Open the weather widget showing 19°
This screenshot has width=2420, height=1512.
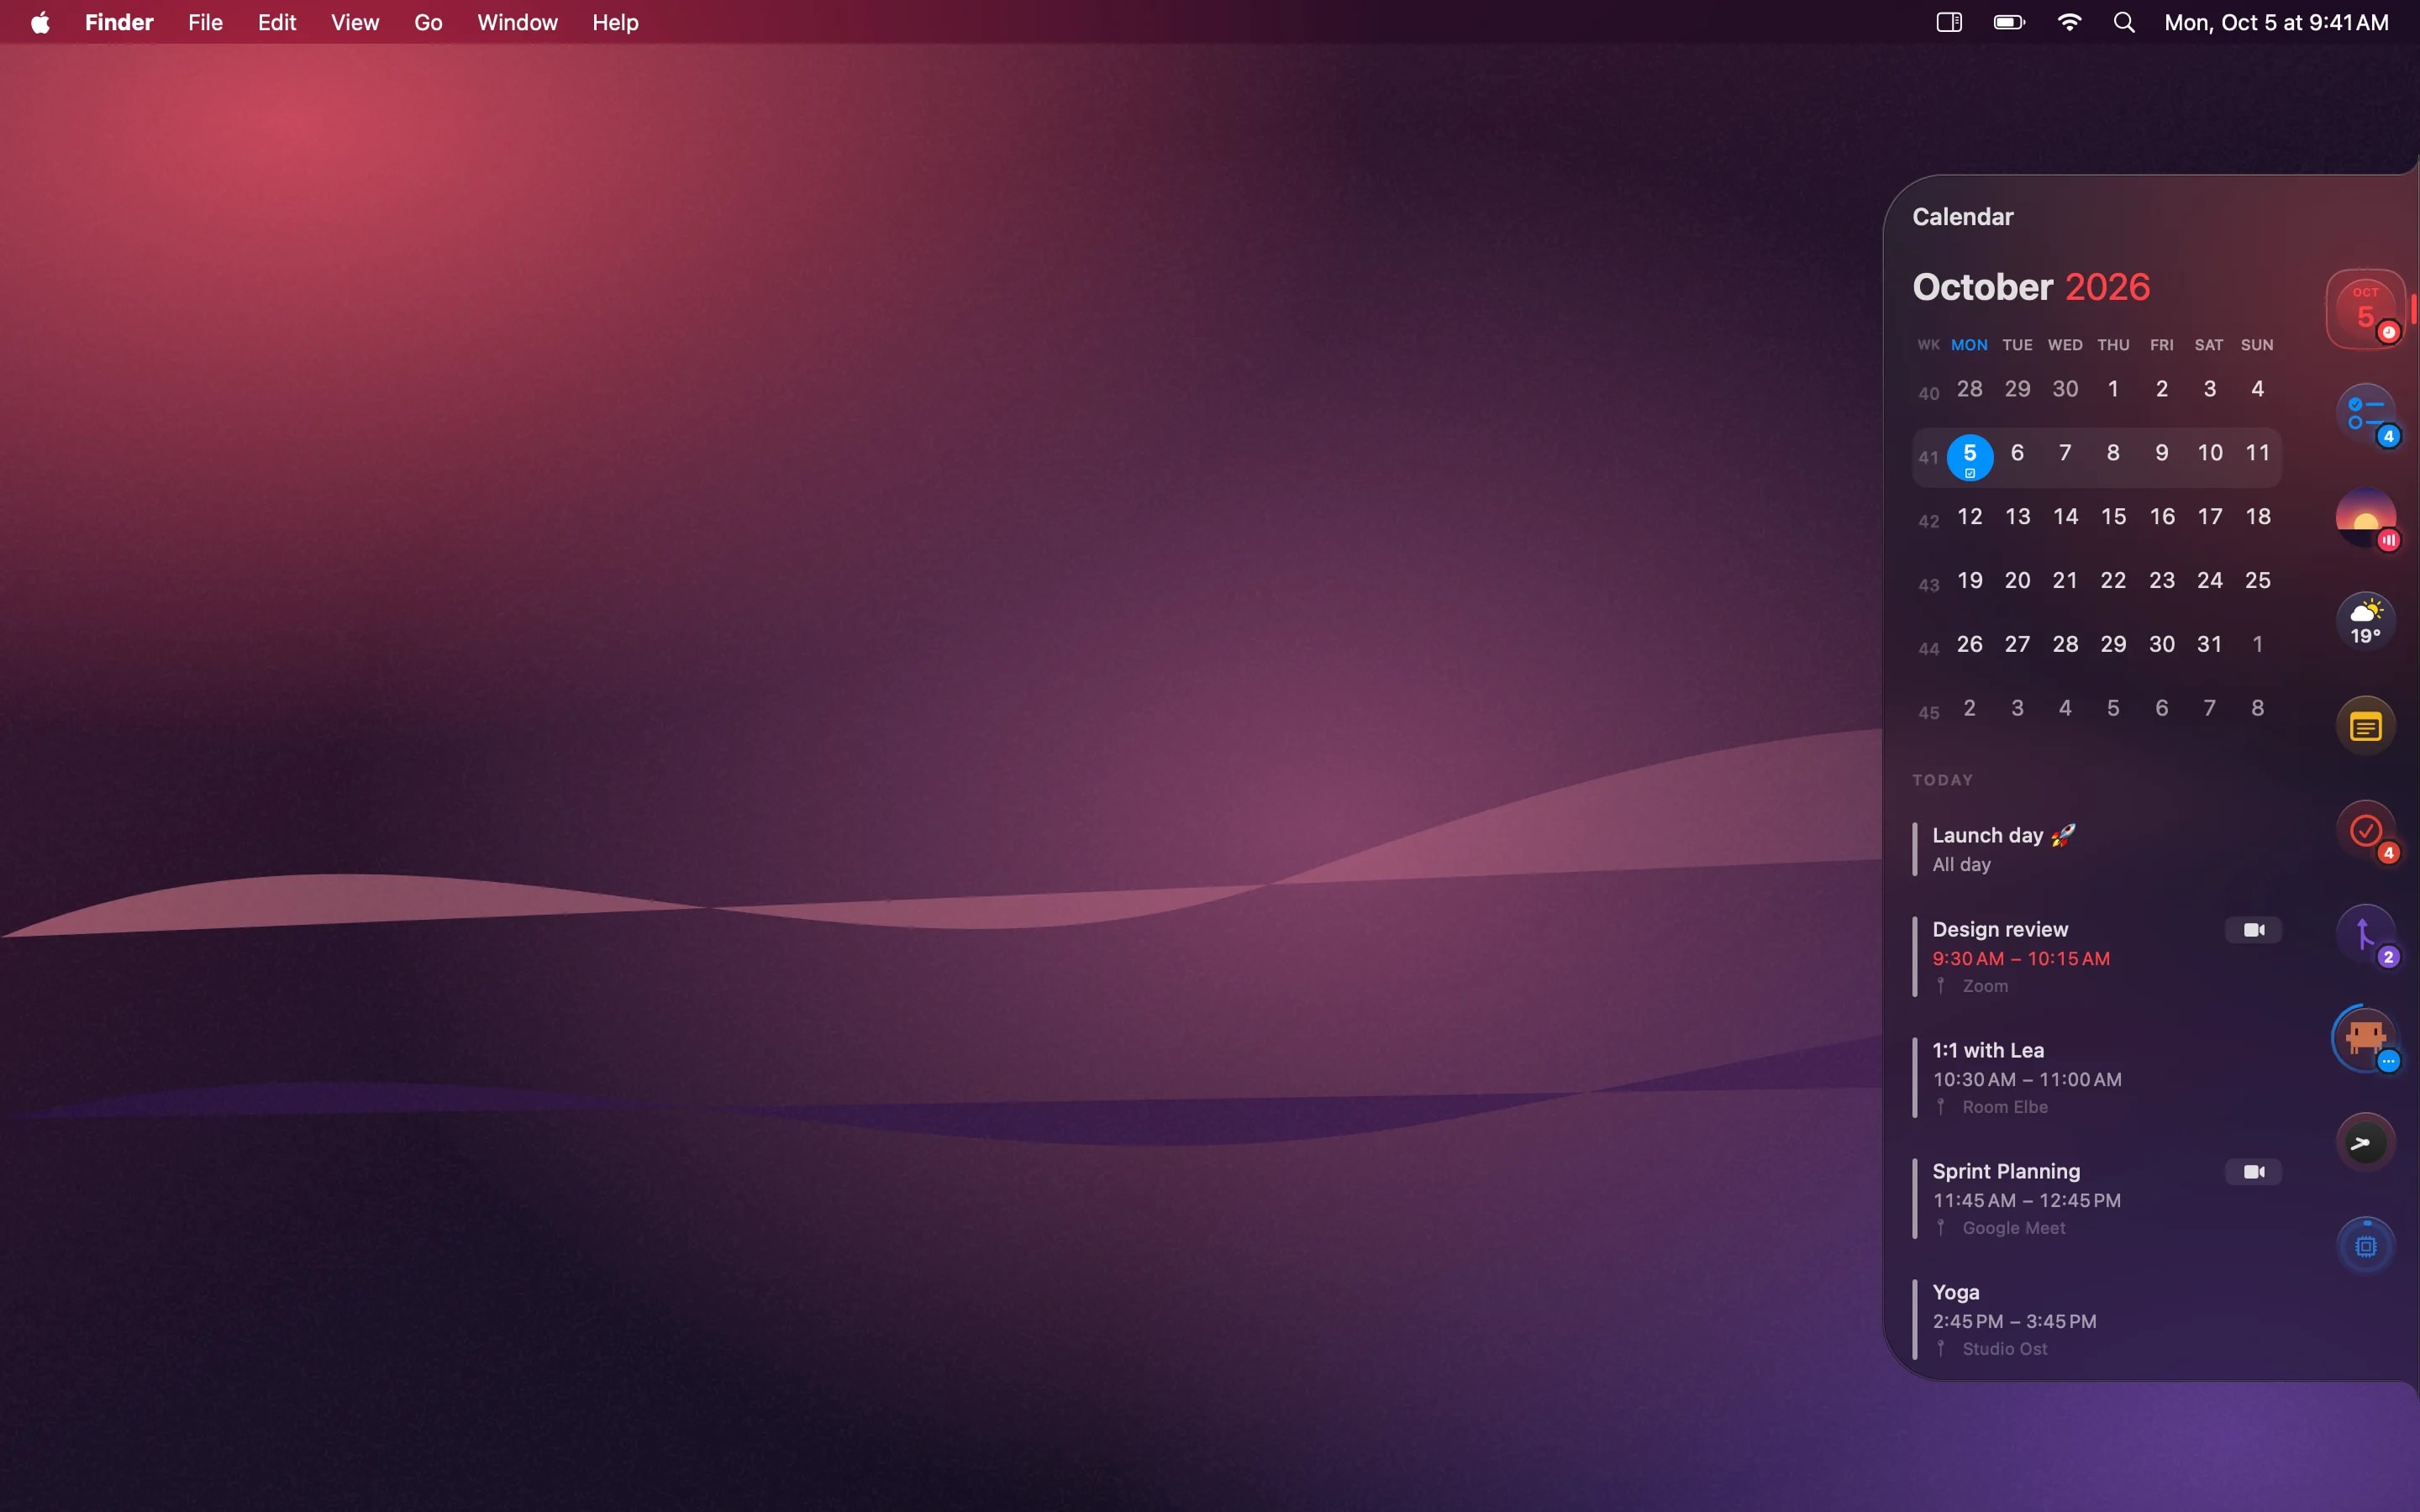pos(2365,622)
